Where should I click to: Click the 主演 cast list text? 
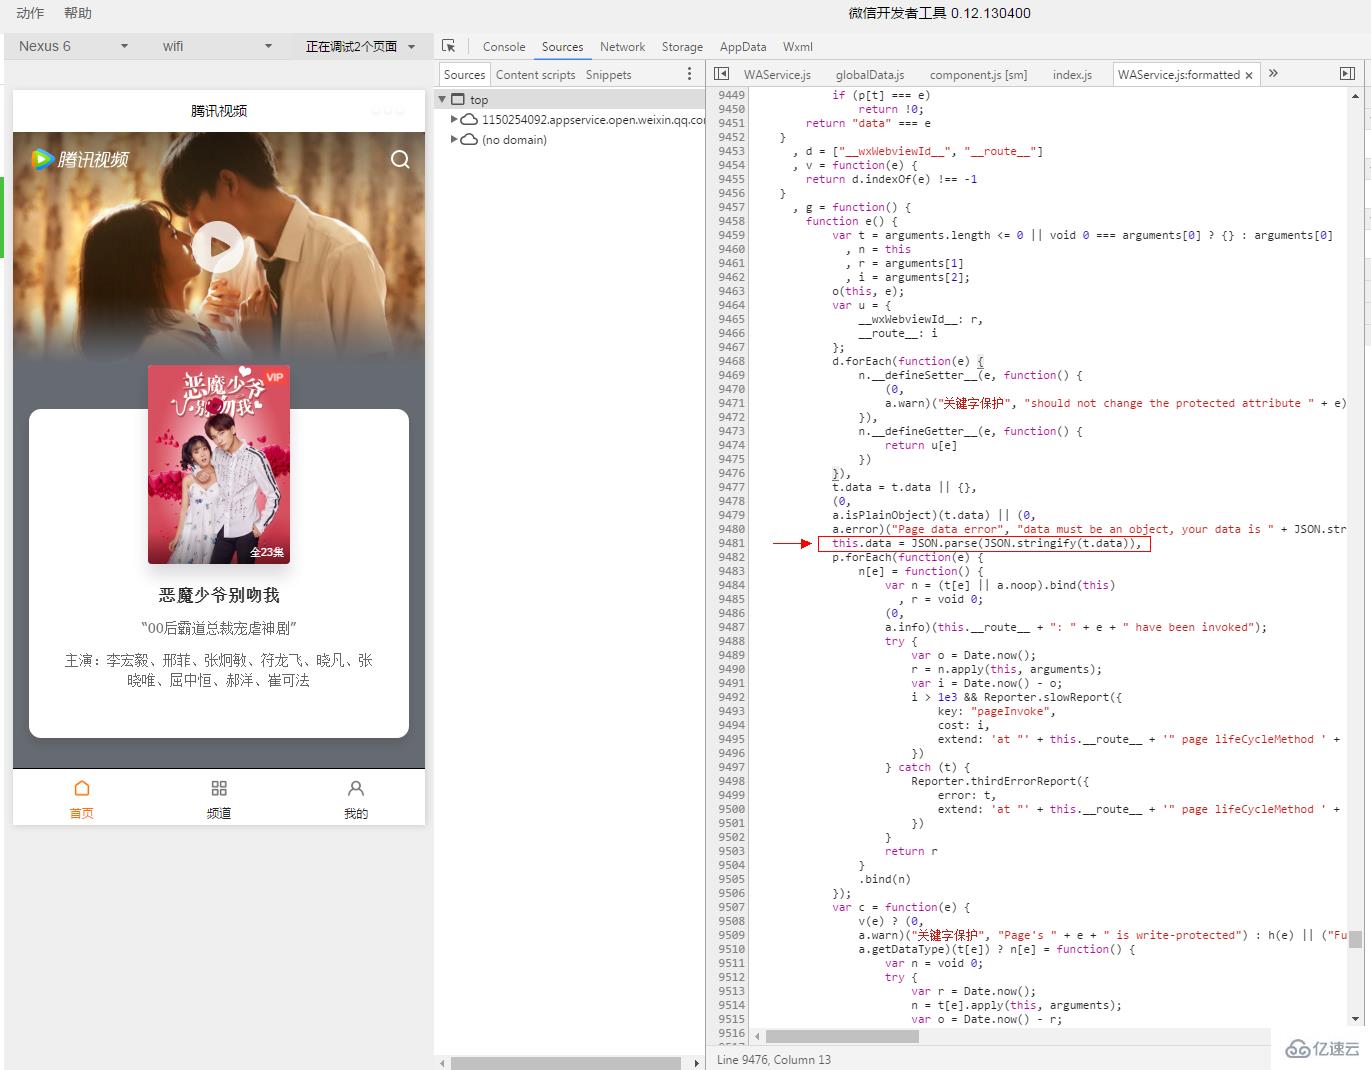(219, 670)
